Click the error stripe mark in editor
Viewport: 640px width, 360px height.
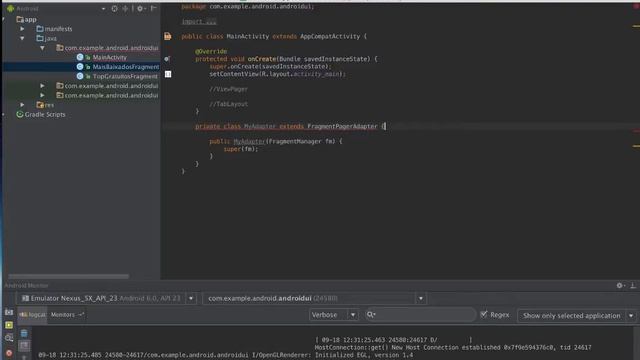[x=636, y=131]
